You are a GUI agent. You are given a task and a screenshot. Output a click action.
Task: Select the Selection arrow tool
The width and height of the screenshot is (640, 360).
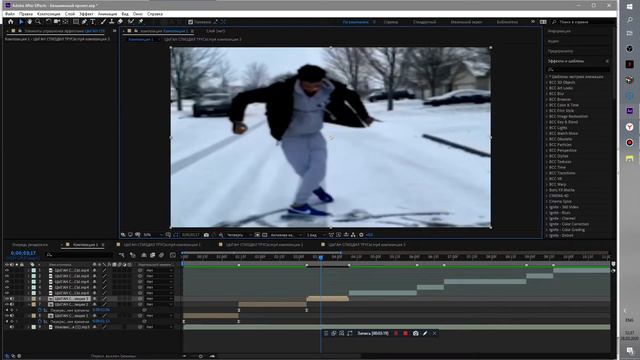(x=21, y=22)
